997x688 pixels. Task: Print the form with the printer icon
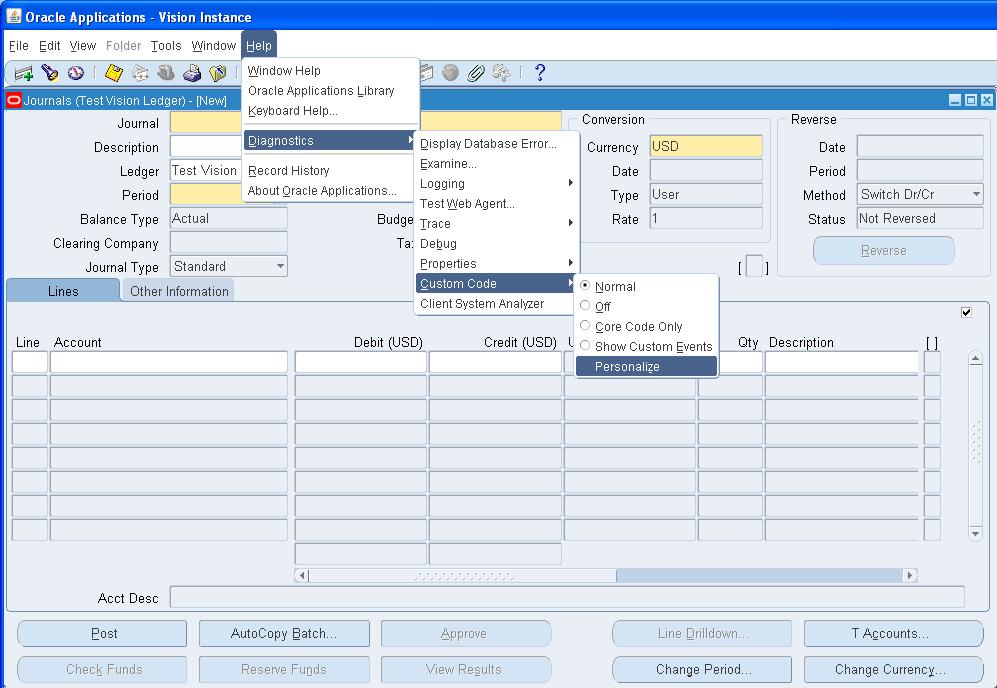[194, 72]
